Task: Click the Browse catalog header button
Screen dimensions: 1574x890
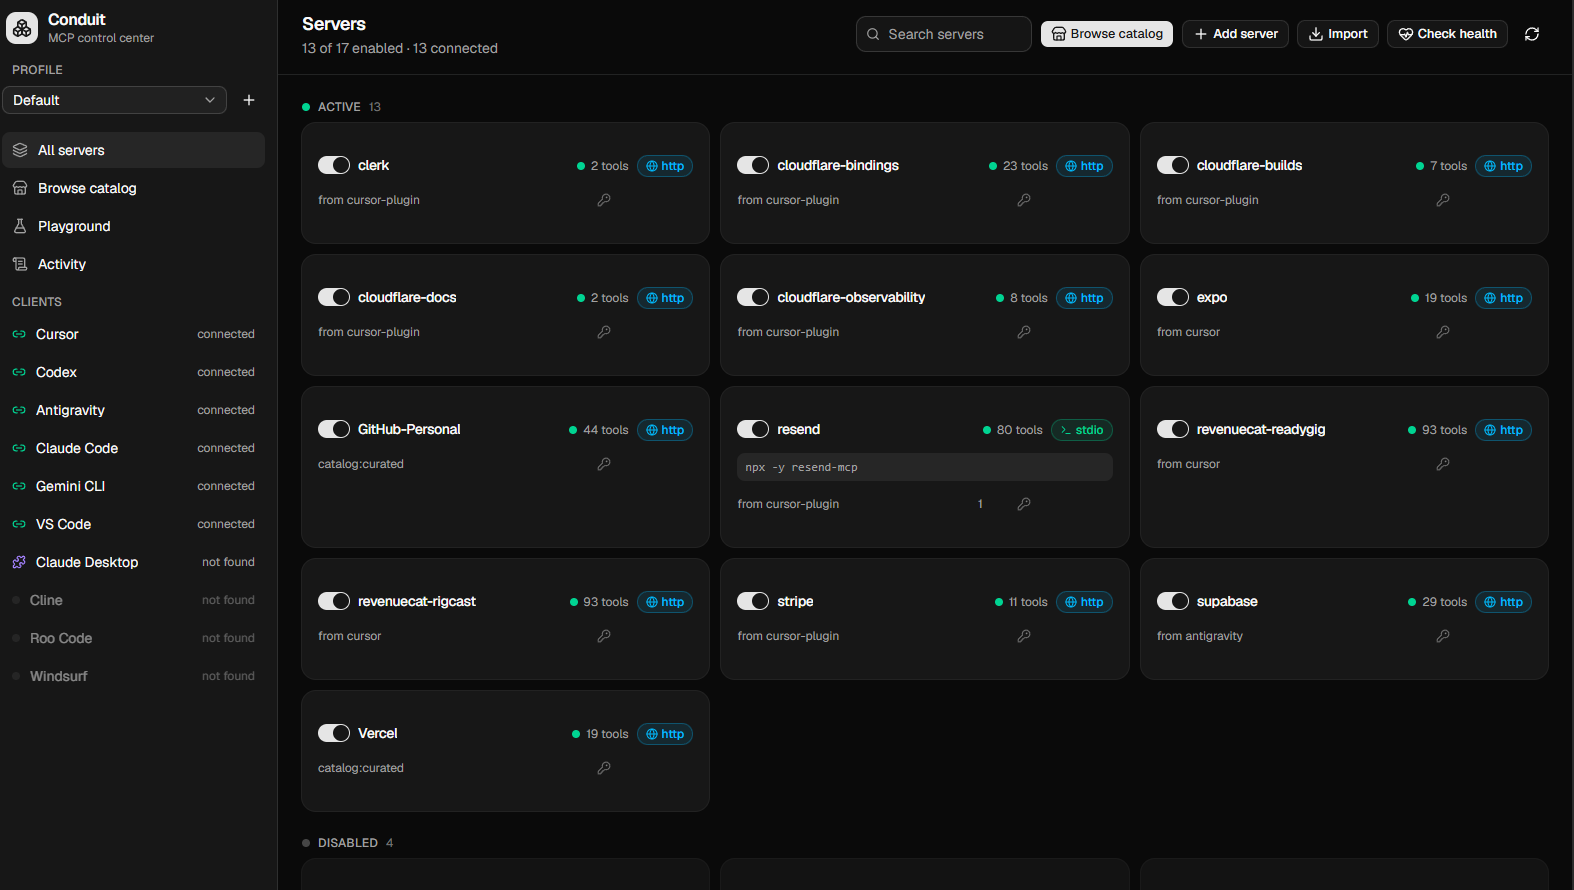Action: 1107,34
